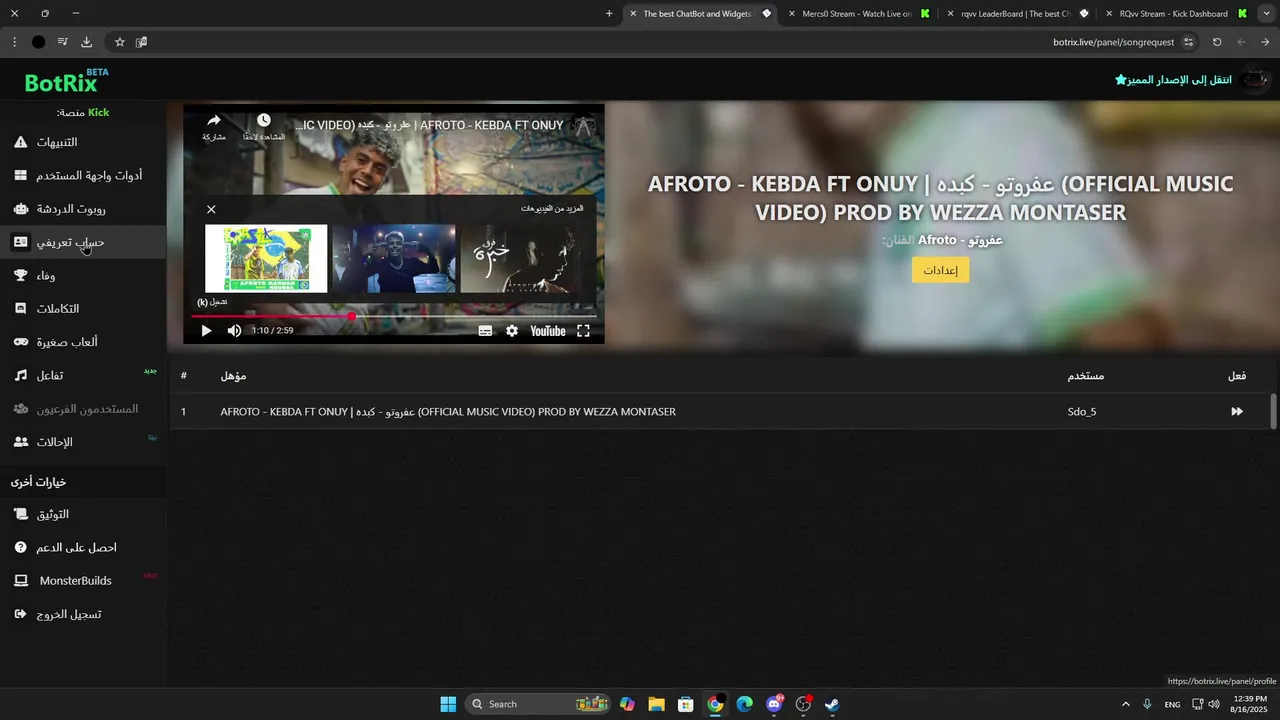Click the taskbar Search box
This screenshot has width=1280, height=720.
point(540,704)
